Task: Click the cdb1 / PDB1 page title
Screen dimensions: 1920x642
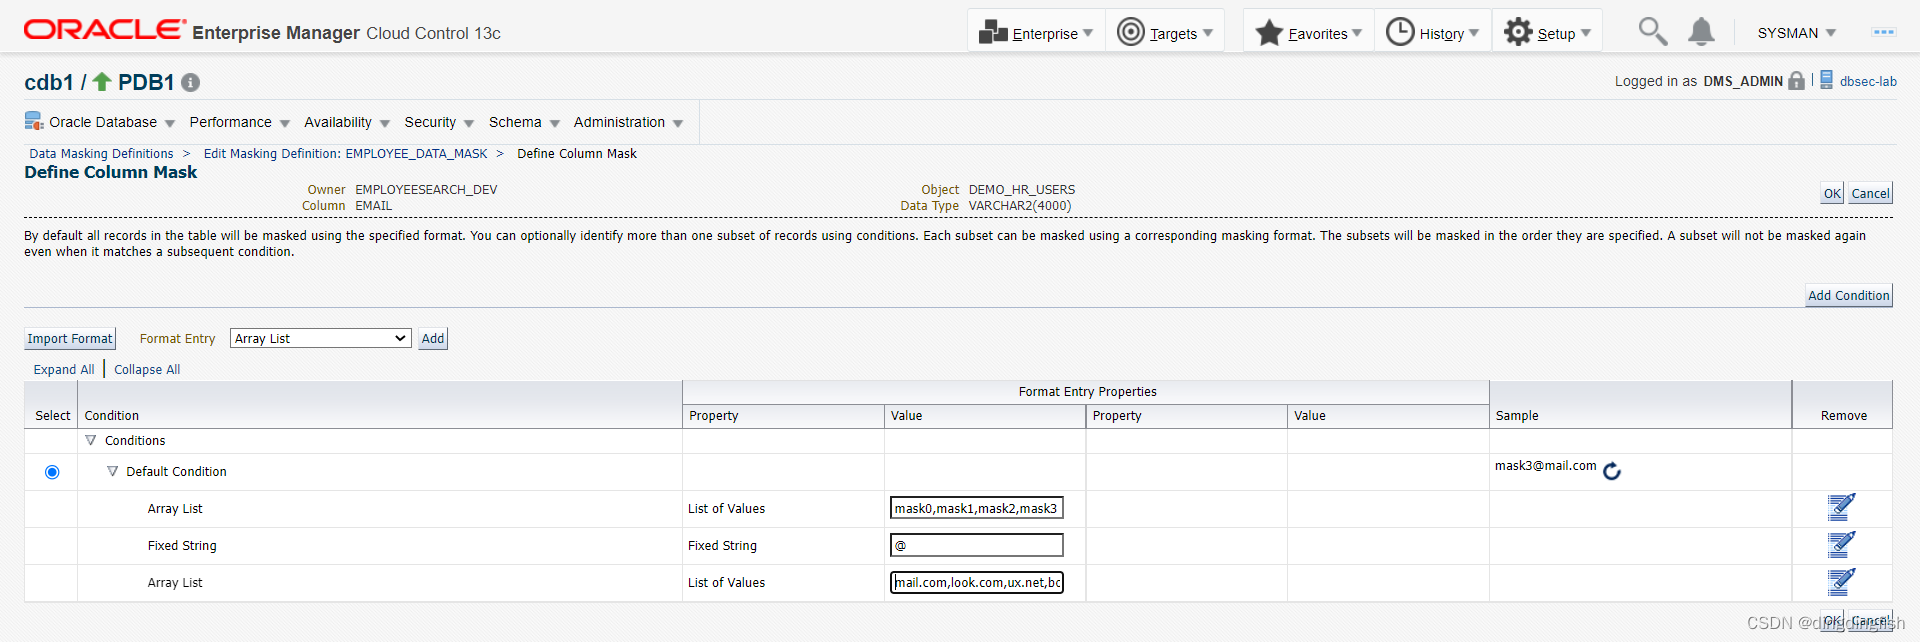Action: tap(99, 82)
